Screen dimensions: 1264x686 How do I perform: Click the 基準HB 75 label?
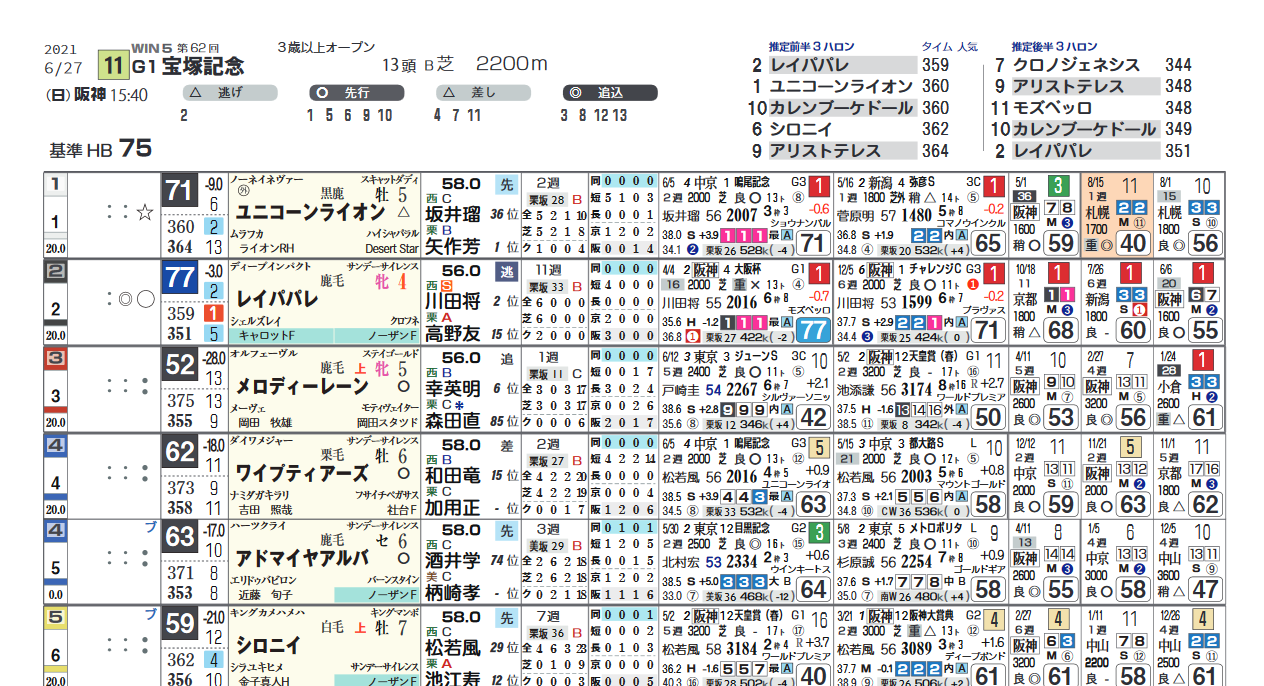point(100,149)
